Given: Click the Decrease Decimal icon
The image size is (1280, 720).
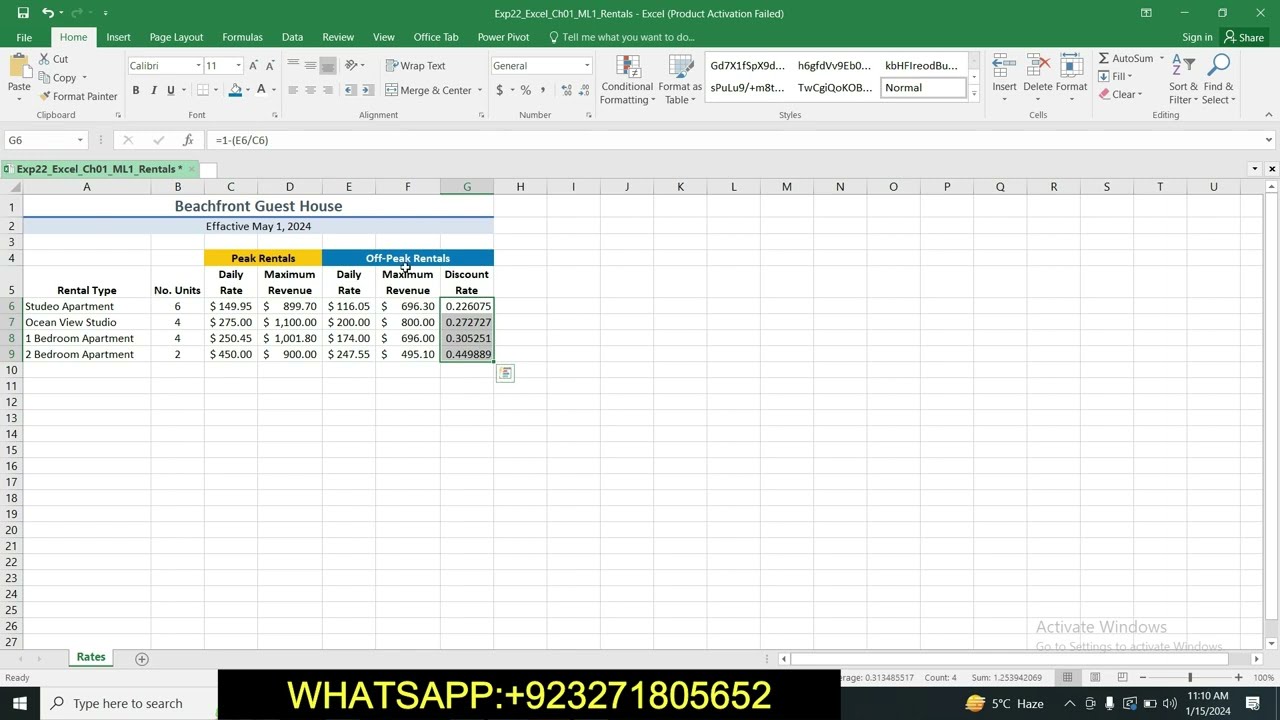Looking at the screenshot, I should (582, 90).
